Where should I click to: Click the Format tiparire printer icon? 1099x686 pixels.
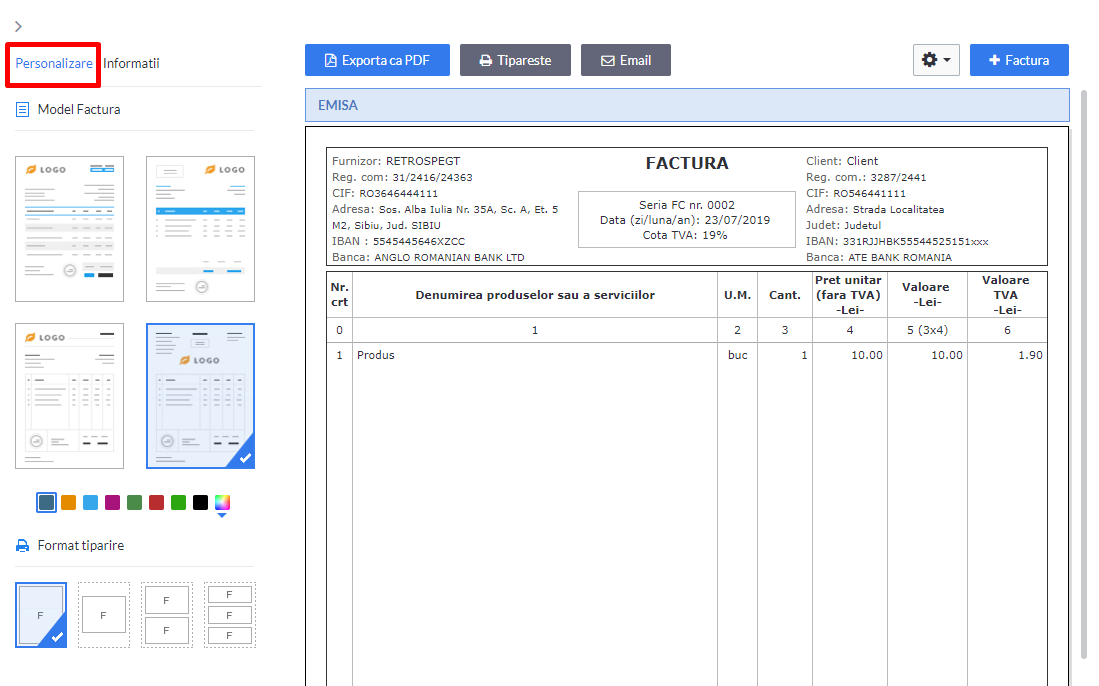pyautogui.click(x=21, y=545)
